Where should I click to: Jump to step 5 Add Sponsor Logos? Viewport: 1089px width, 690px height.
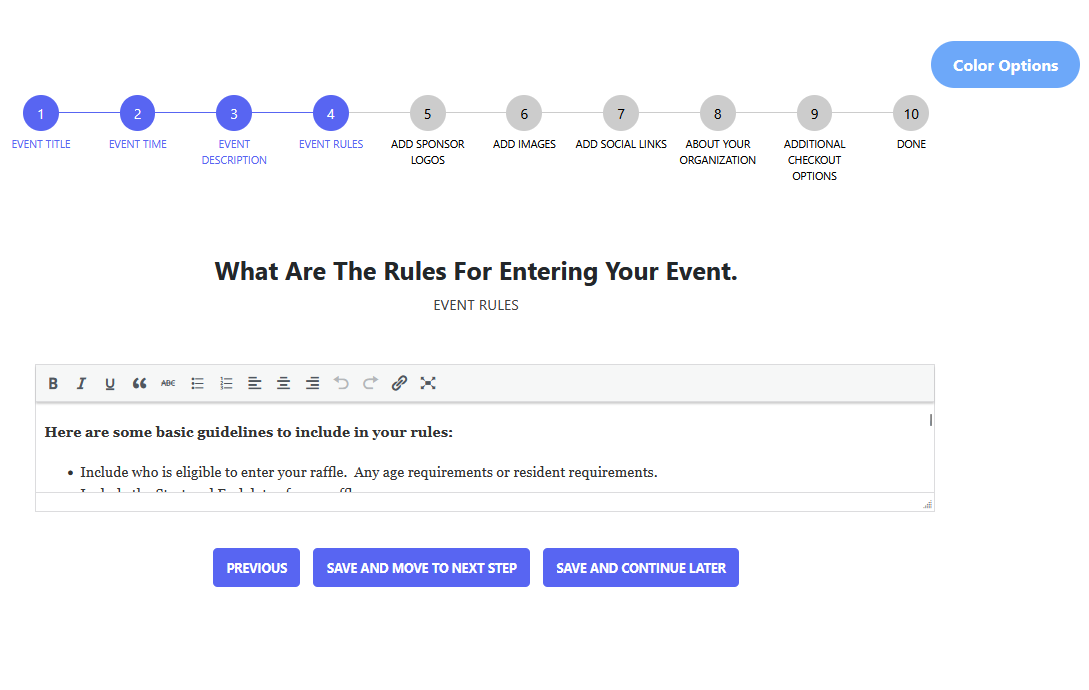tap(427, 114)
